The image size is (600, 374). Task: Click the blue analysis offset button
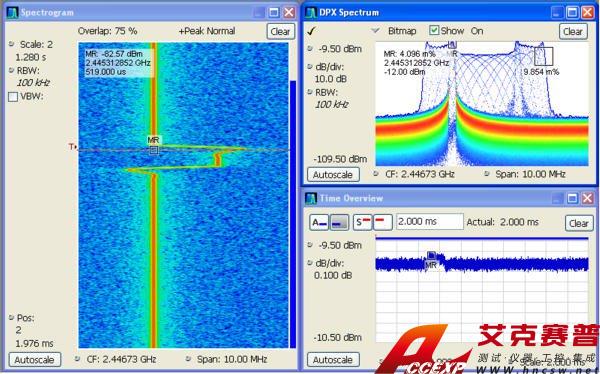pos(339,222)
